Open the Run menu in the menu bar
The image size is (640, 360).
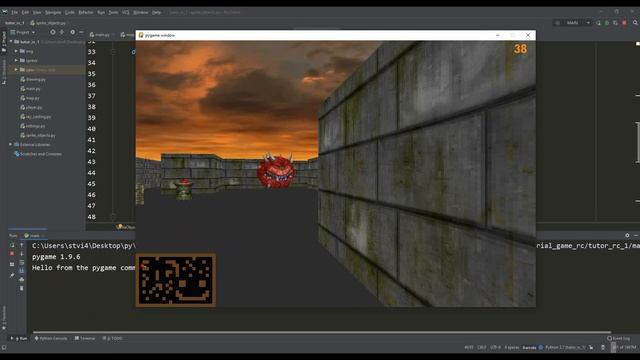[101, 13]
